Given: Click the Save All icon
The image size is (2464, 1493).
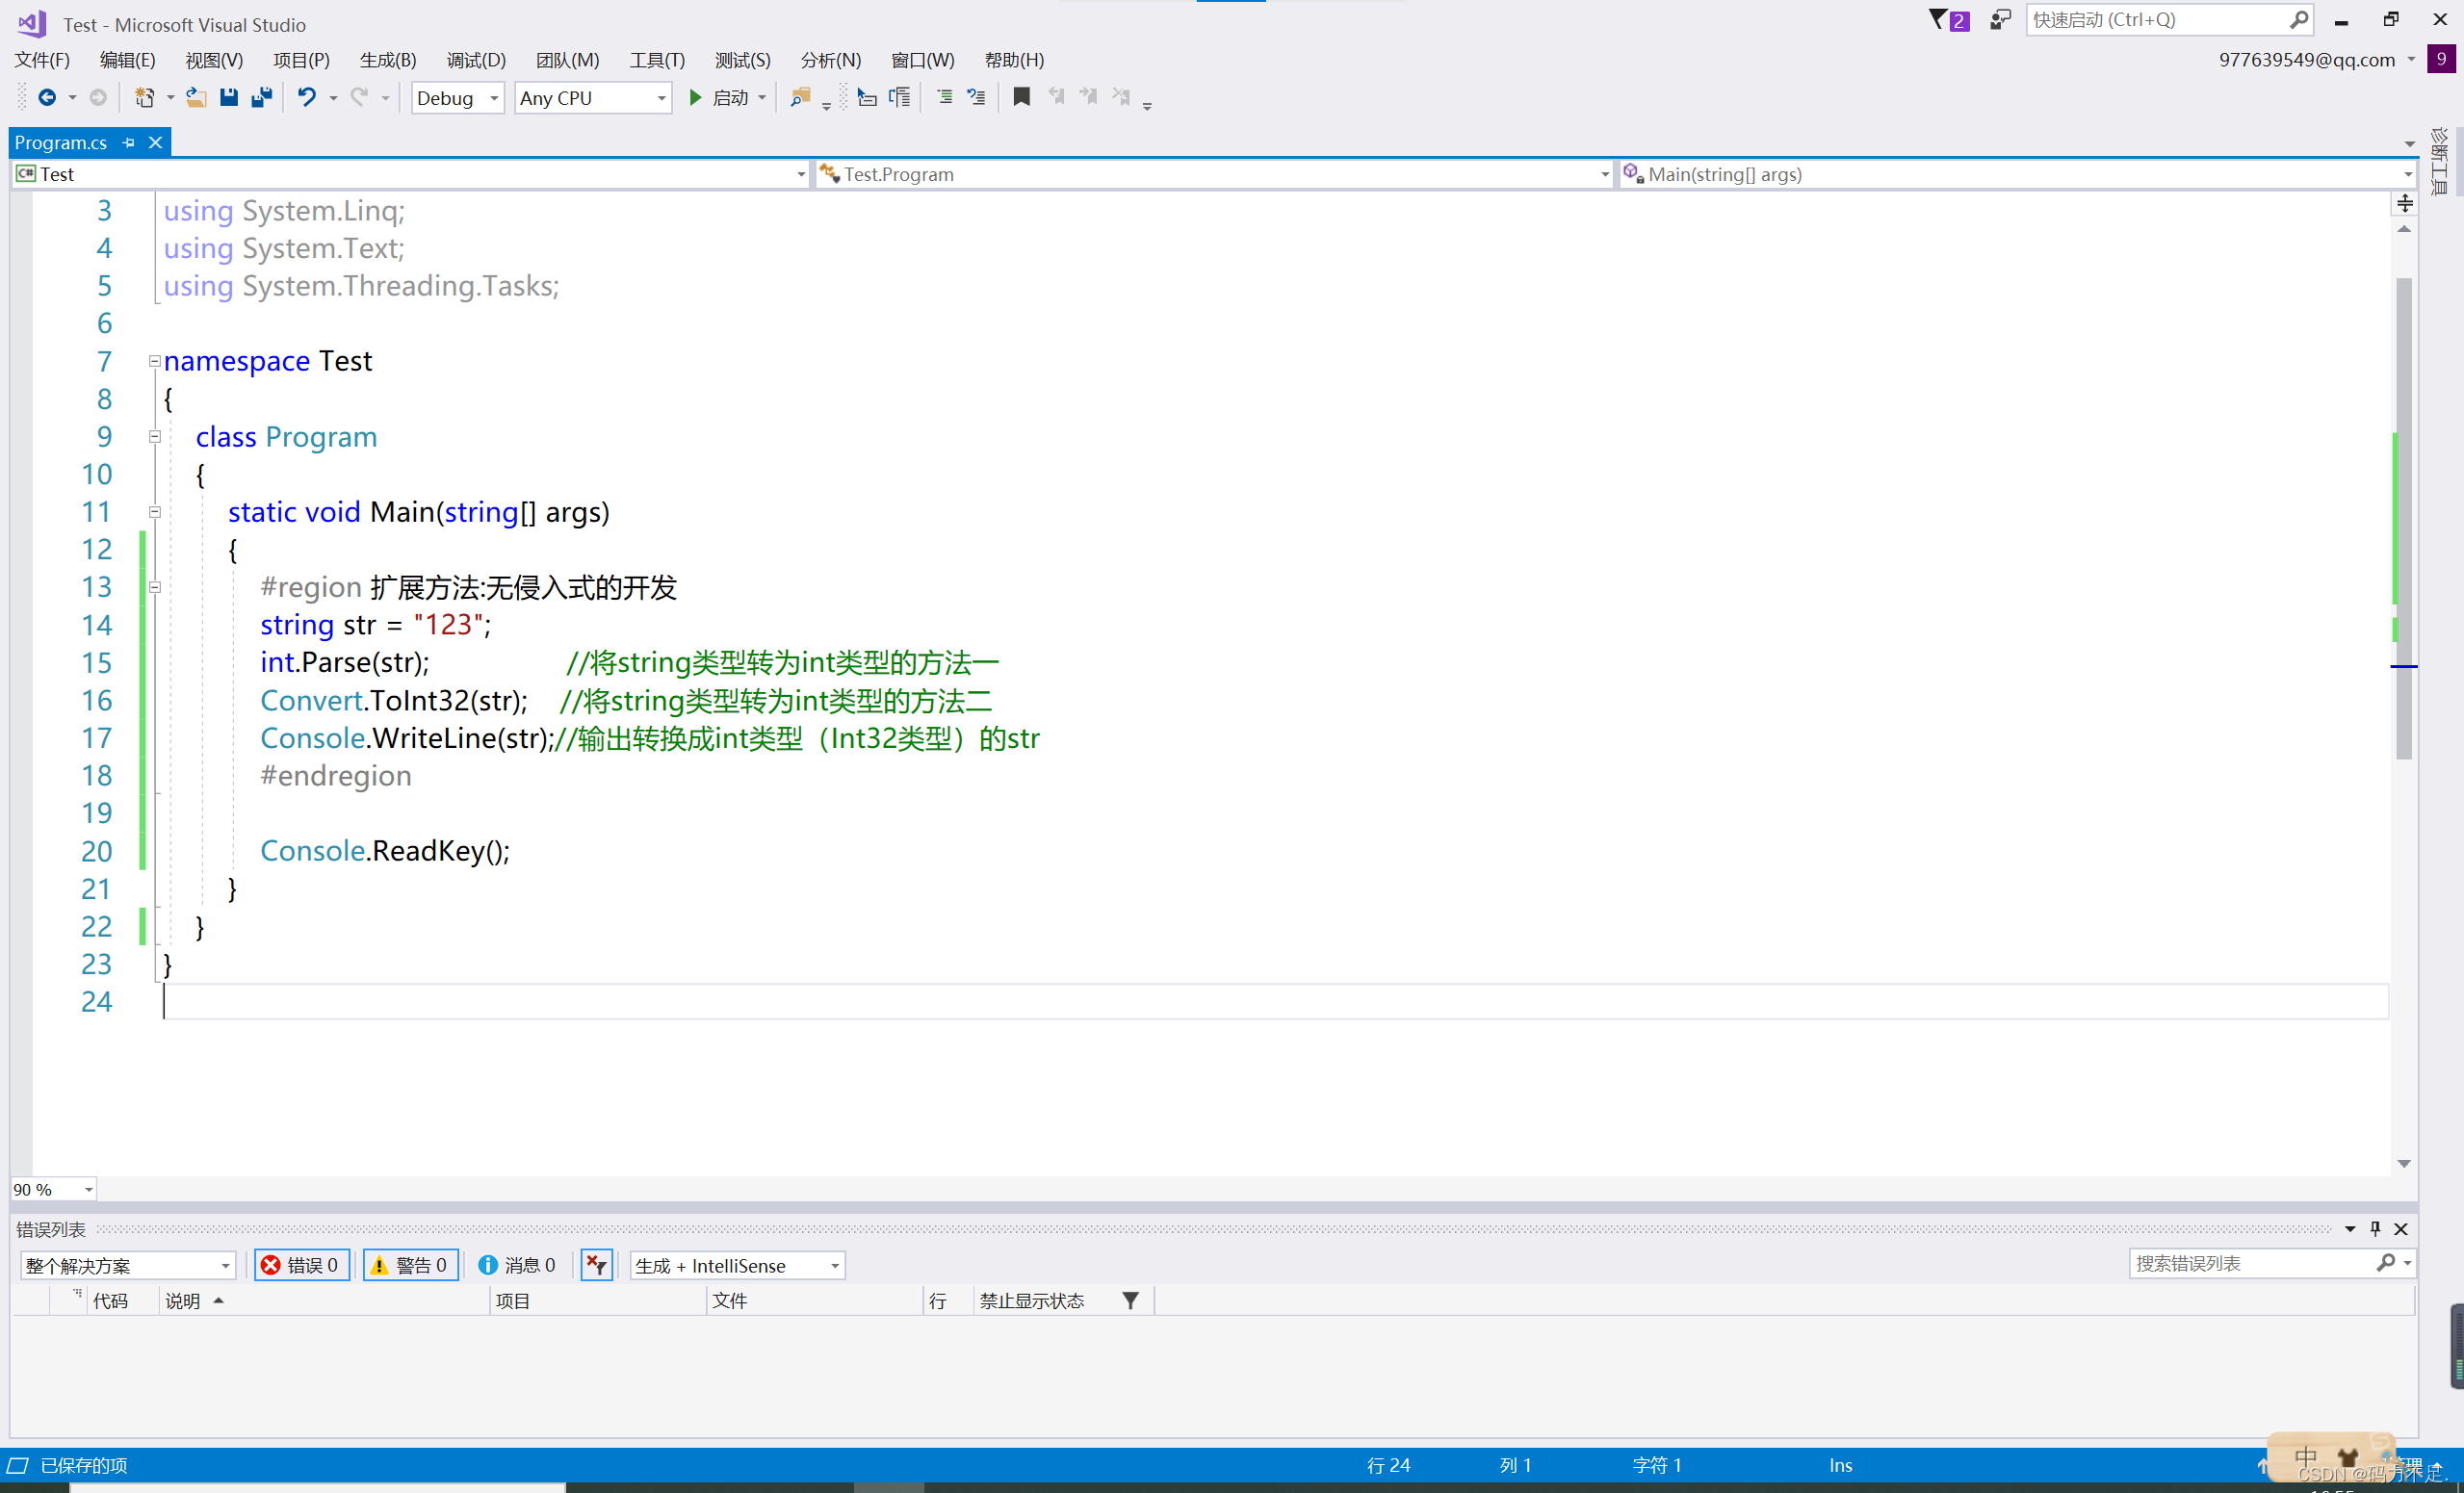Looking at the screenshot, I should (262, 97).
